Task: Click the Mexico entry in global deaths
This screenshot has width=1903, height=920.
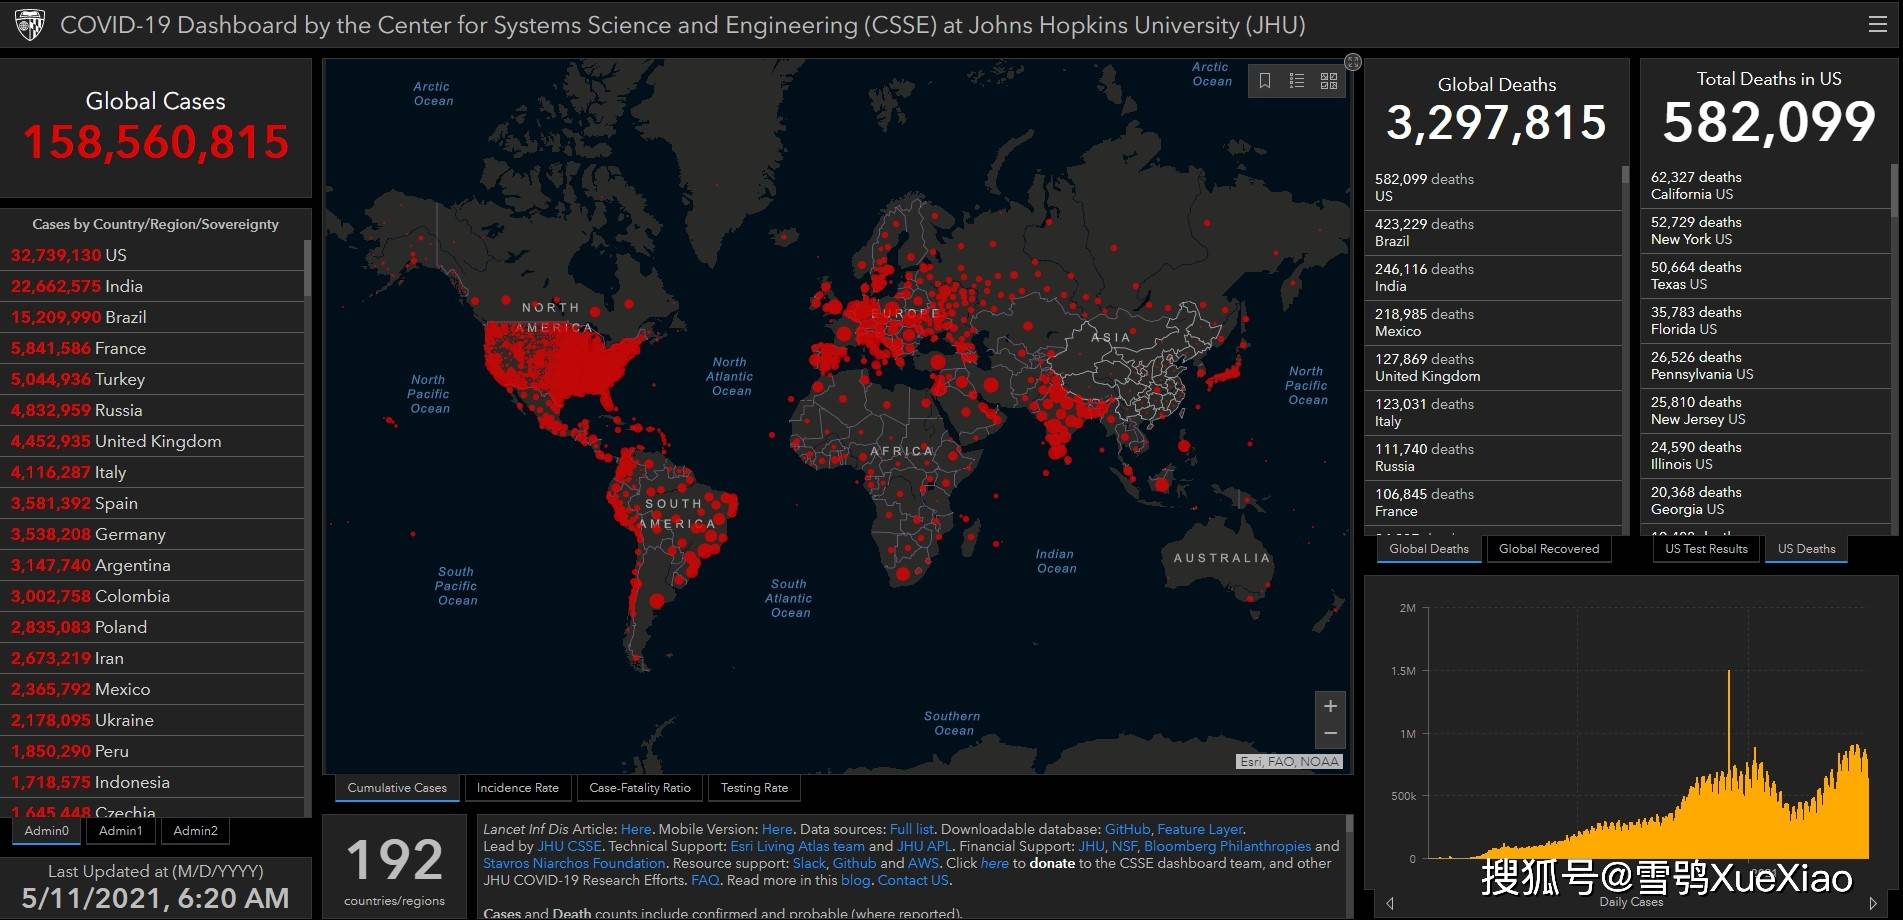Action: [1493, 322]
